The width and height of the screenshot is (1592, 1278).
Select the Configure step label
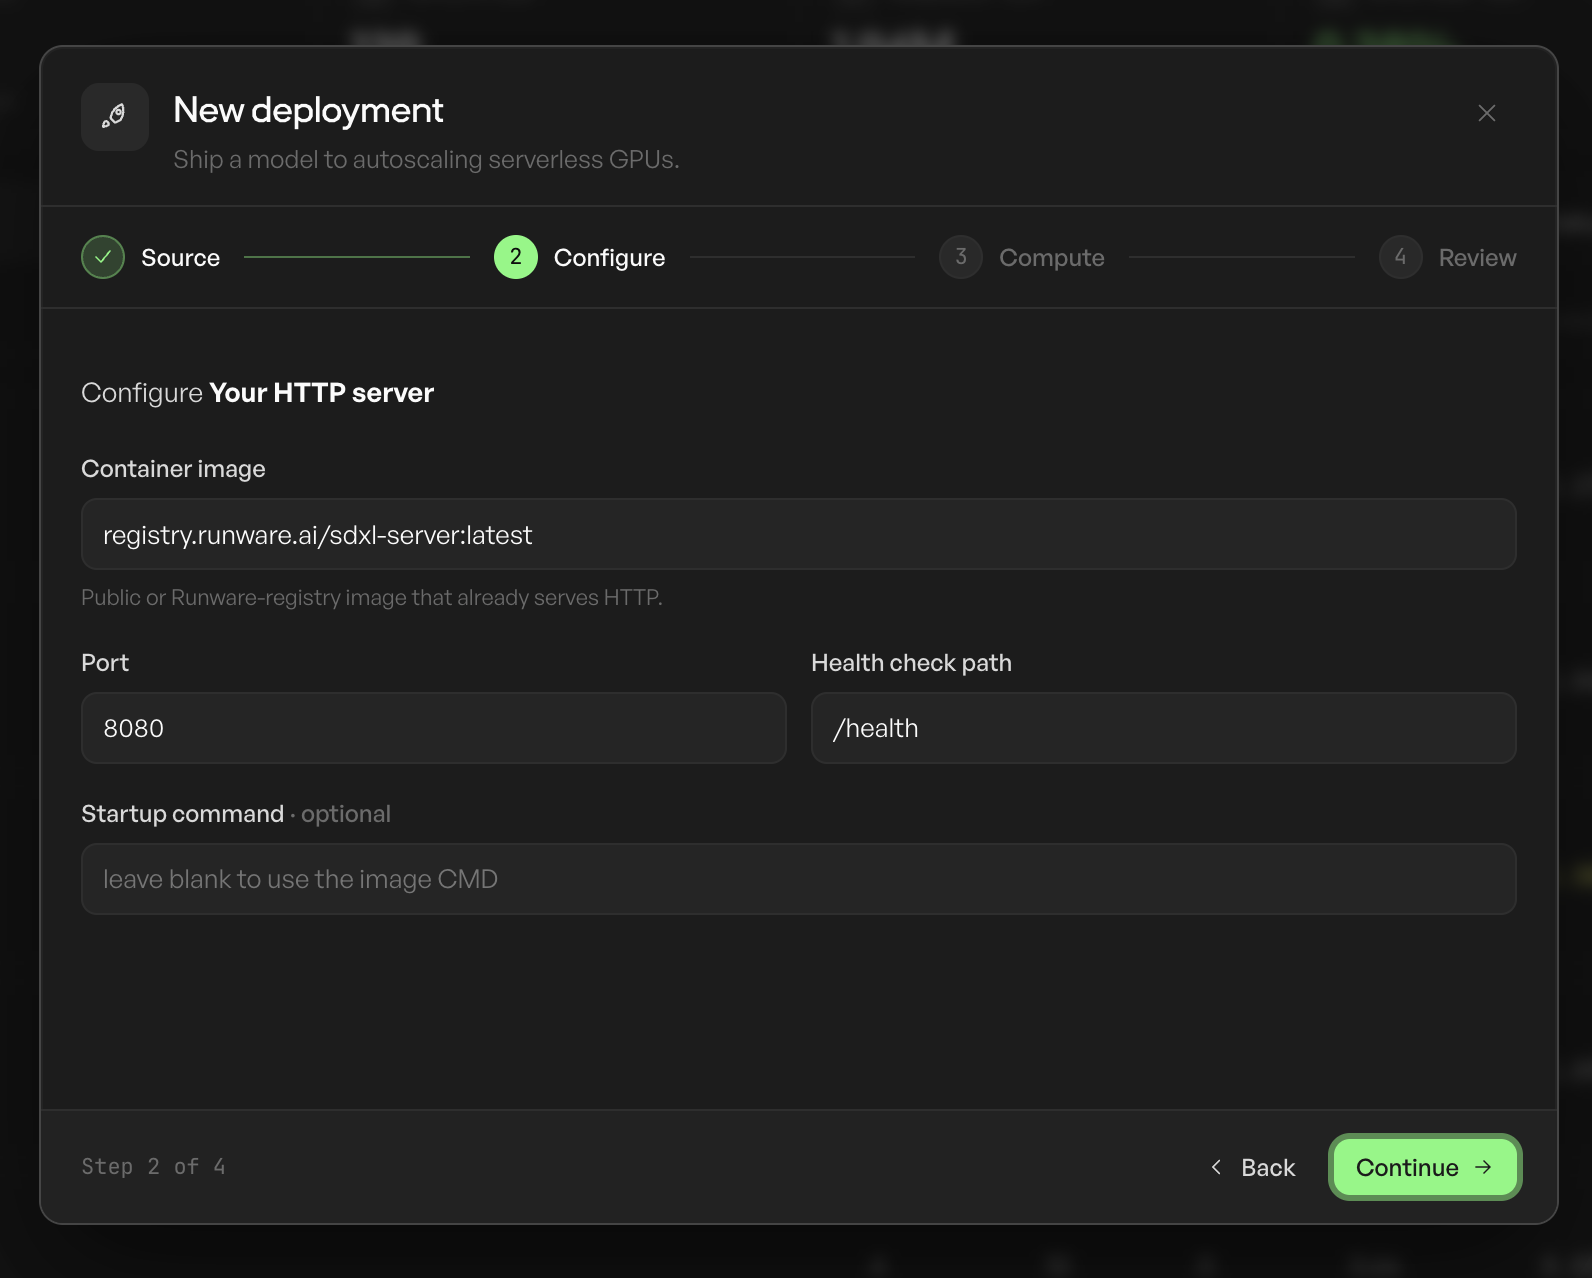pyautogui.click(x=609, y=258)
